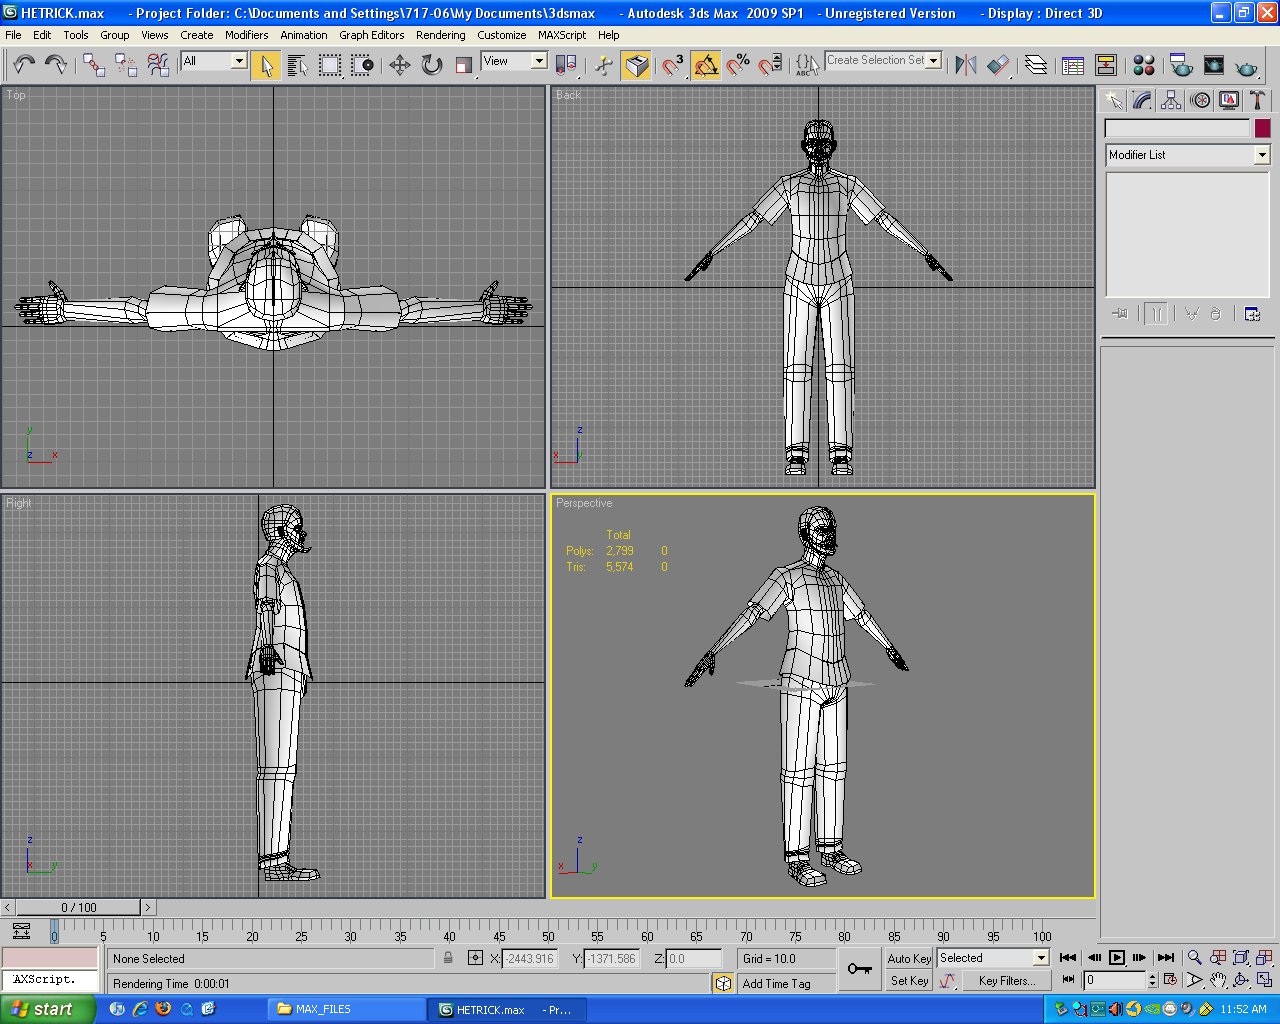The image size is (1280, 1024).
Task: Open the Selected key filter dropdown
Action: pyautogui.click(x=1041, y=958)
